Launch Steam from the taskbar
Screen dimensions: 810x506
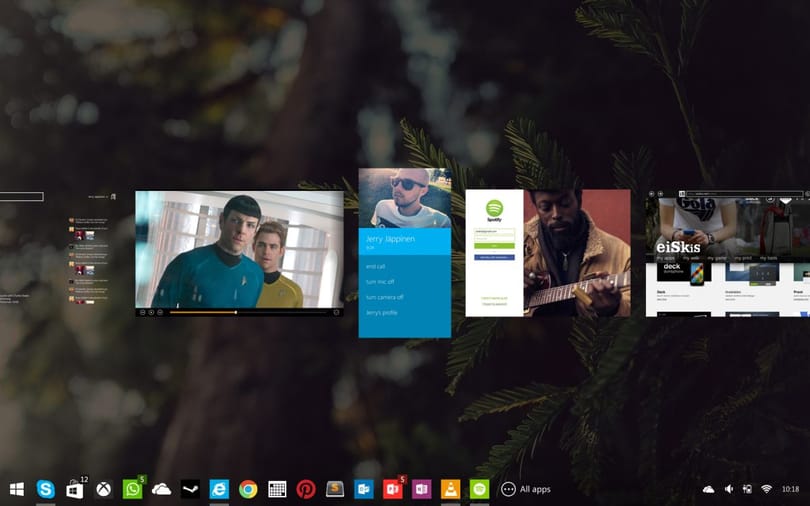coord(190,489)
